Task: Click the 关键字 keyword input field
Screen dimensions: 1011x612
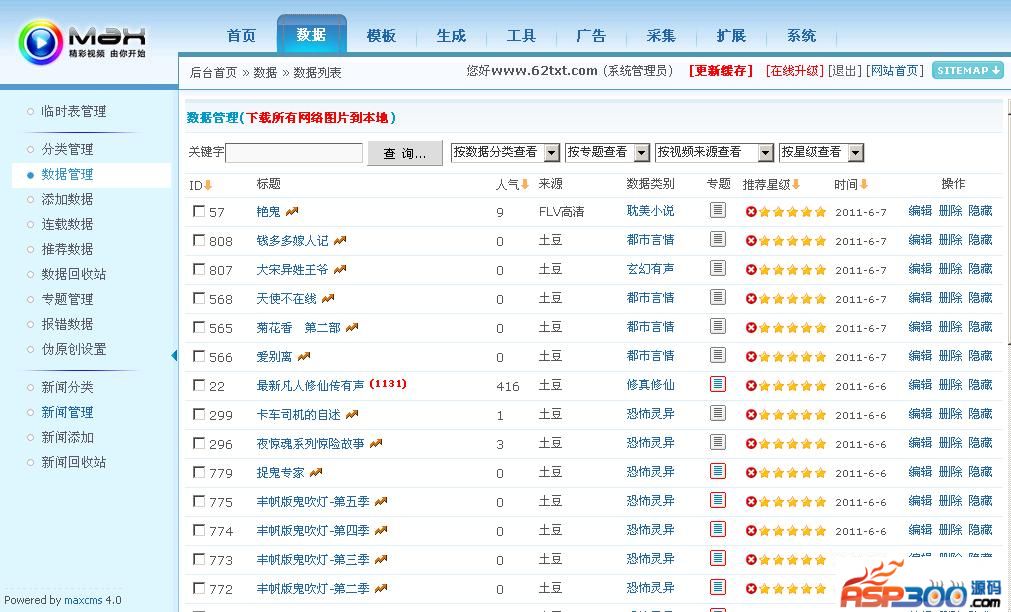Action: 294,153
